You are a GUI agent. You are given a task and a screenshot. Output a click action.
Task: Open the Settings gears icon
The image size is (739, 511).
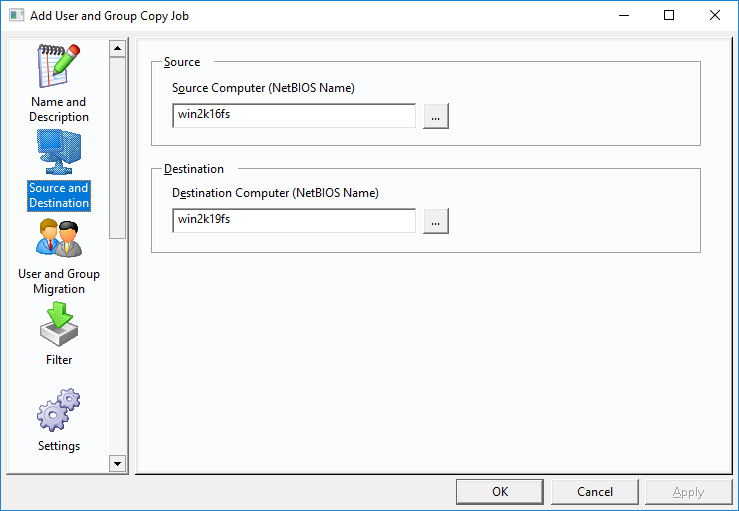[59, 410]
